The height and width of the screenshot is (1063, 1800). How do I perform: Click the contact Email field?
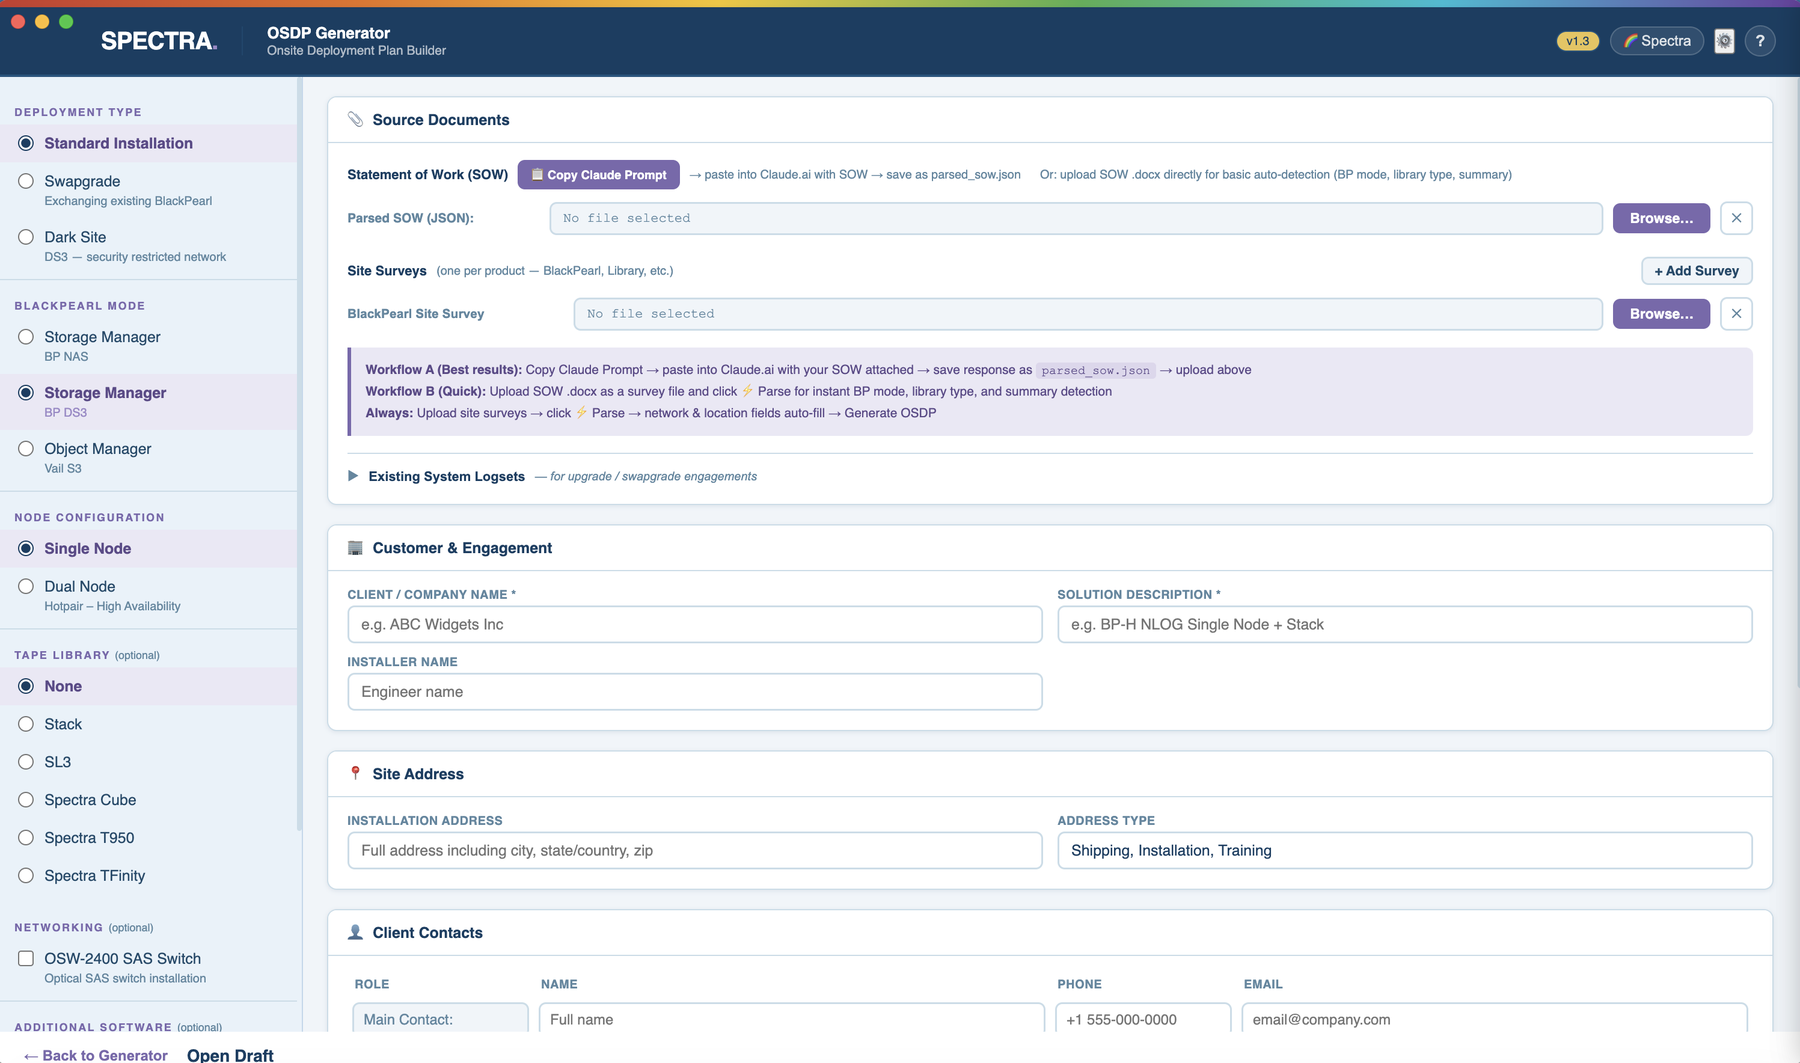[1494, 1019]
